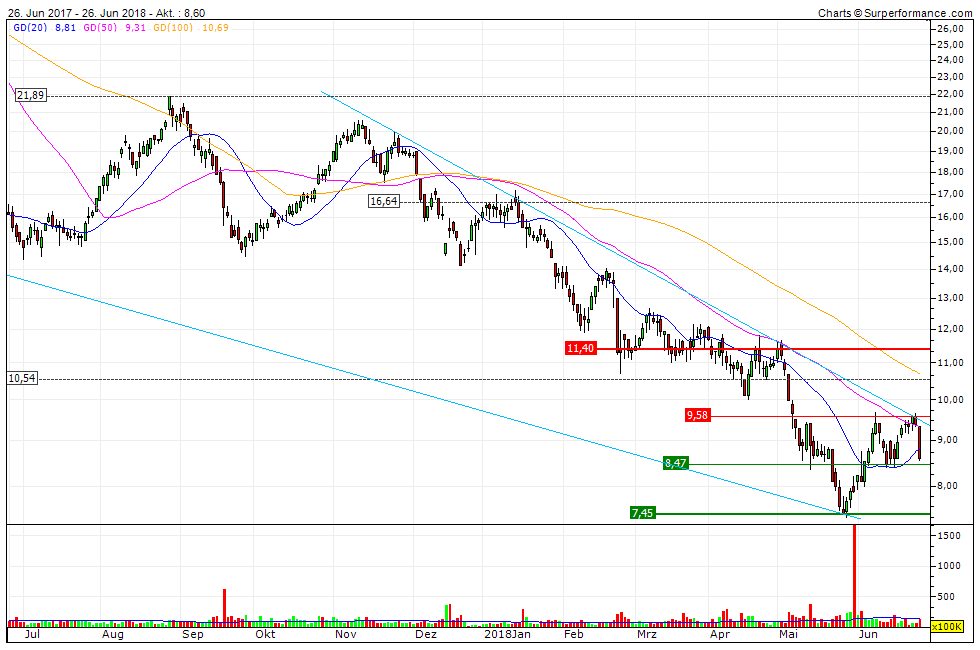
Task: Click the Aug month axis label
Action: pos(112,634)
